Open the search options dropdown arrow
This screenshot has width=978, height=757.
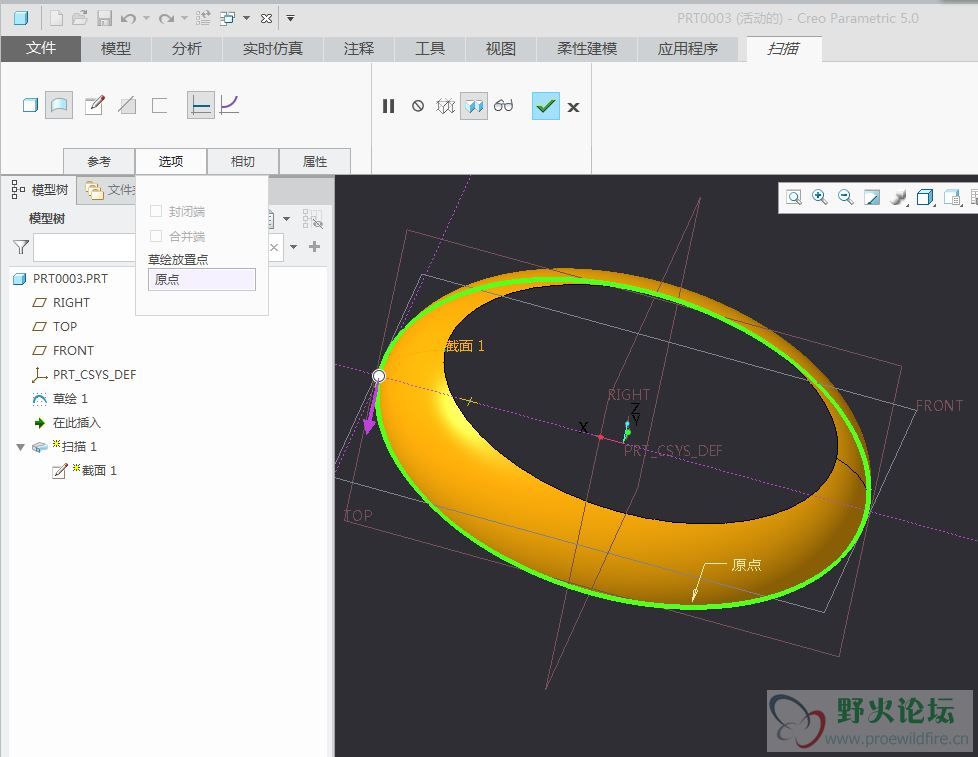294,247
